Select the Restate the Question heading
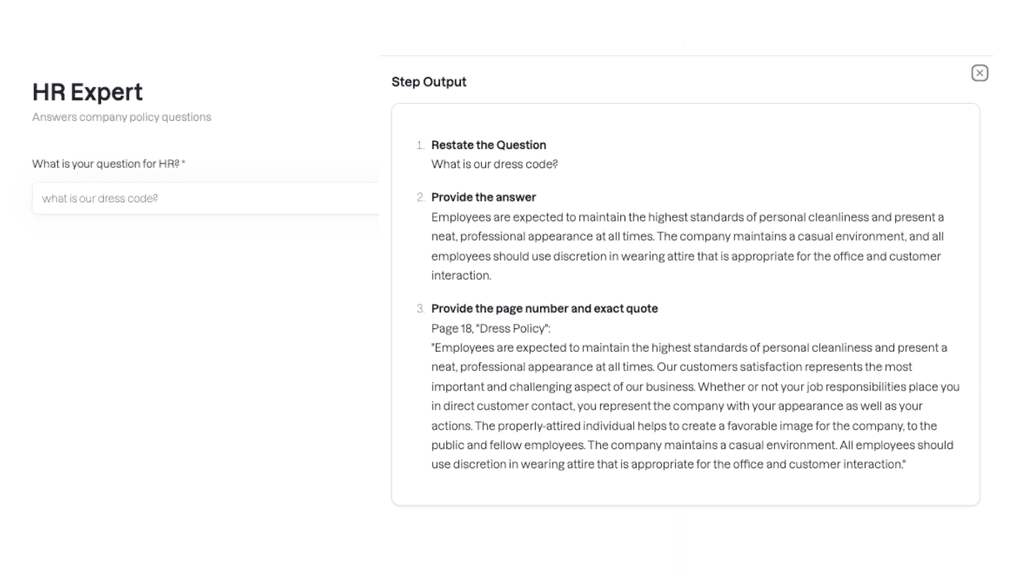 (x=488, y=145)
